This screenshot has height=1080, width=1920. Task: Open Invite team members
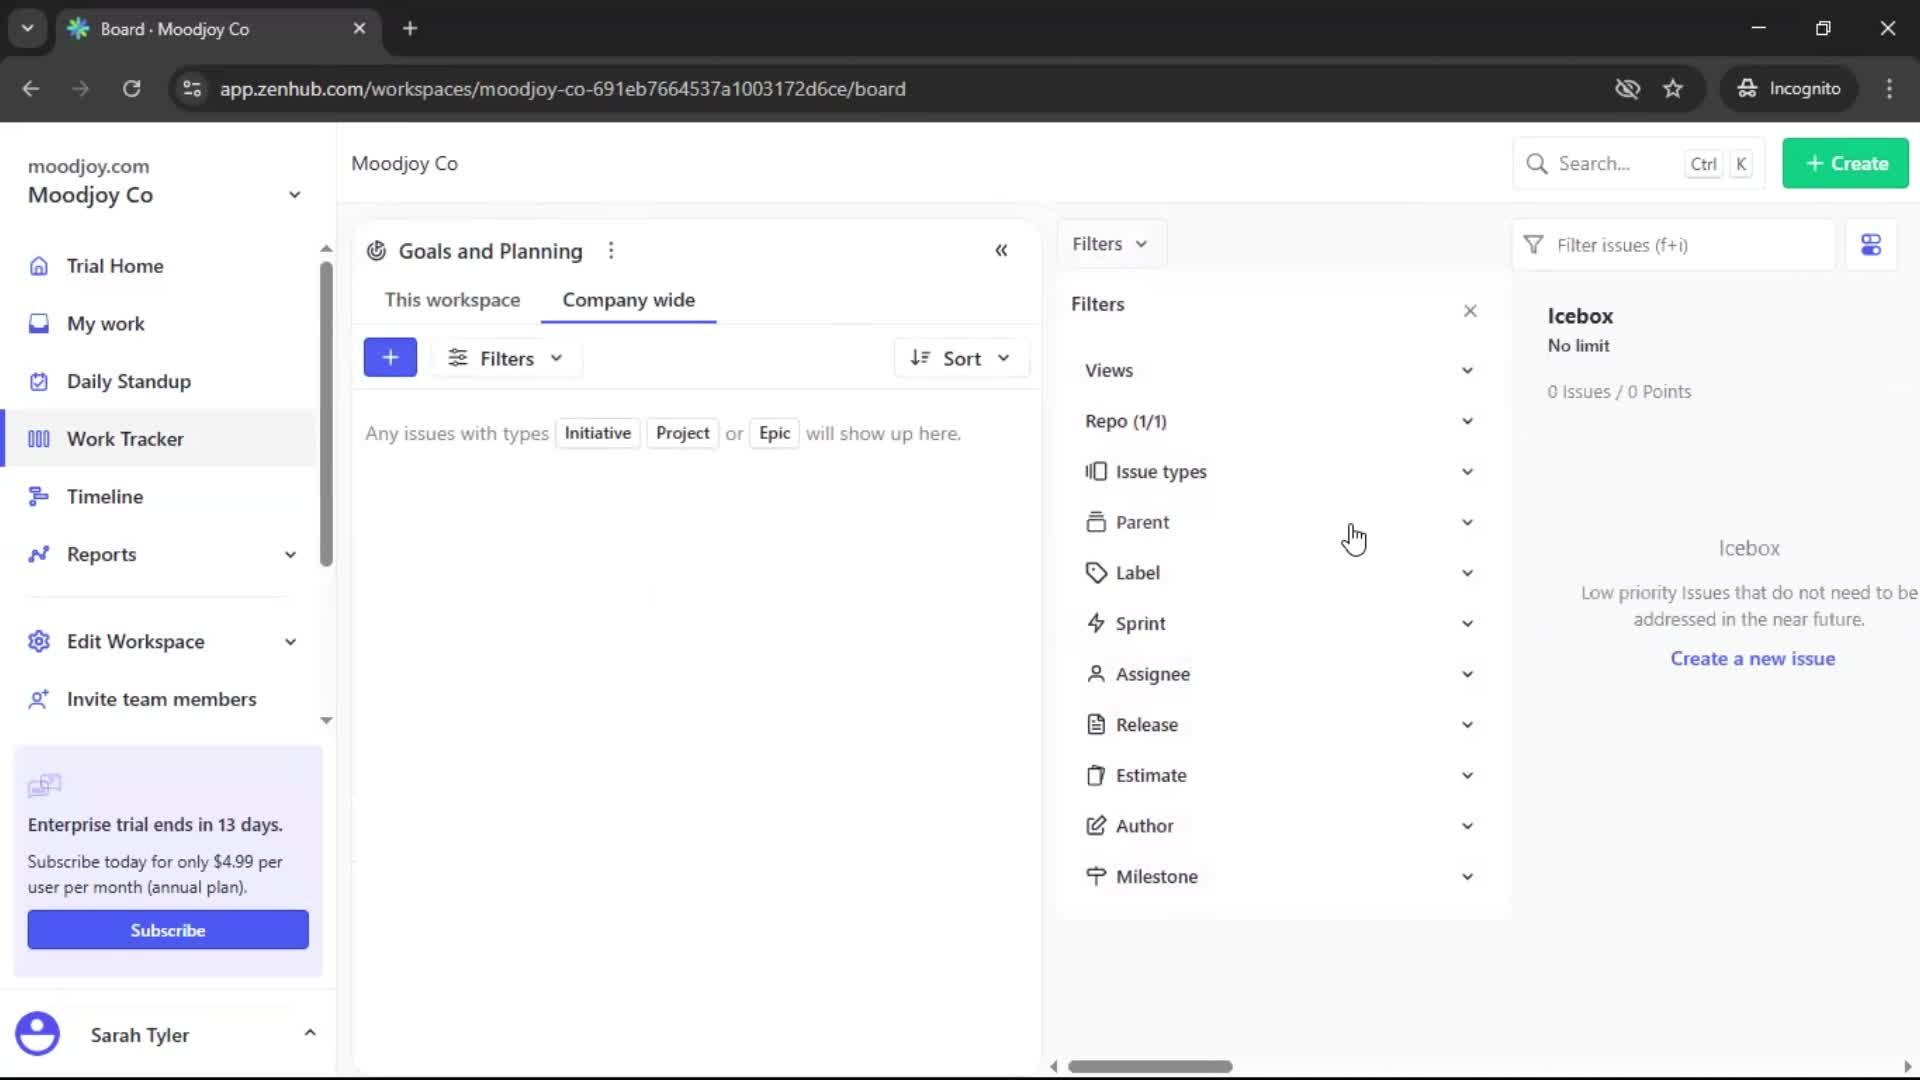[160, 699]
